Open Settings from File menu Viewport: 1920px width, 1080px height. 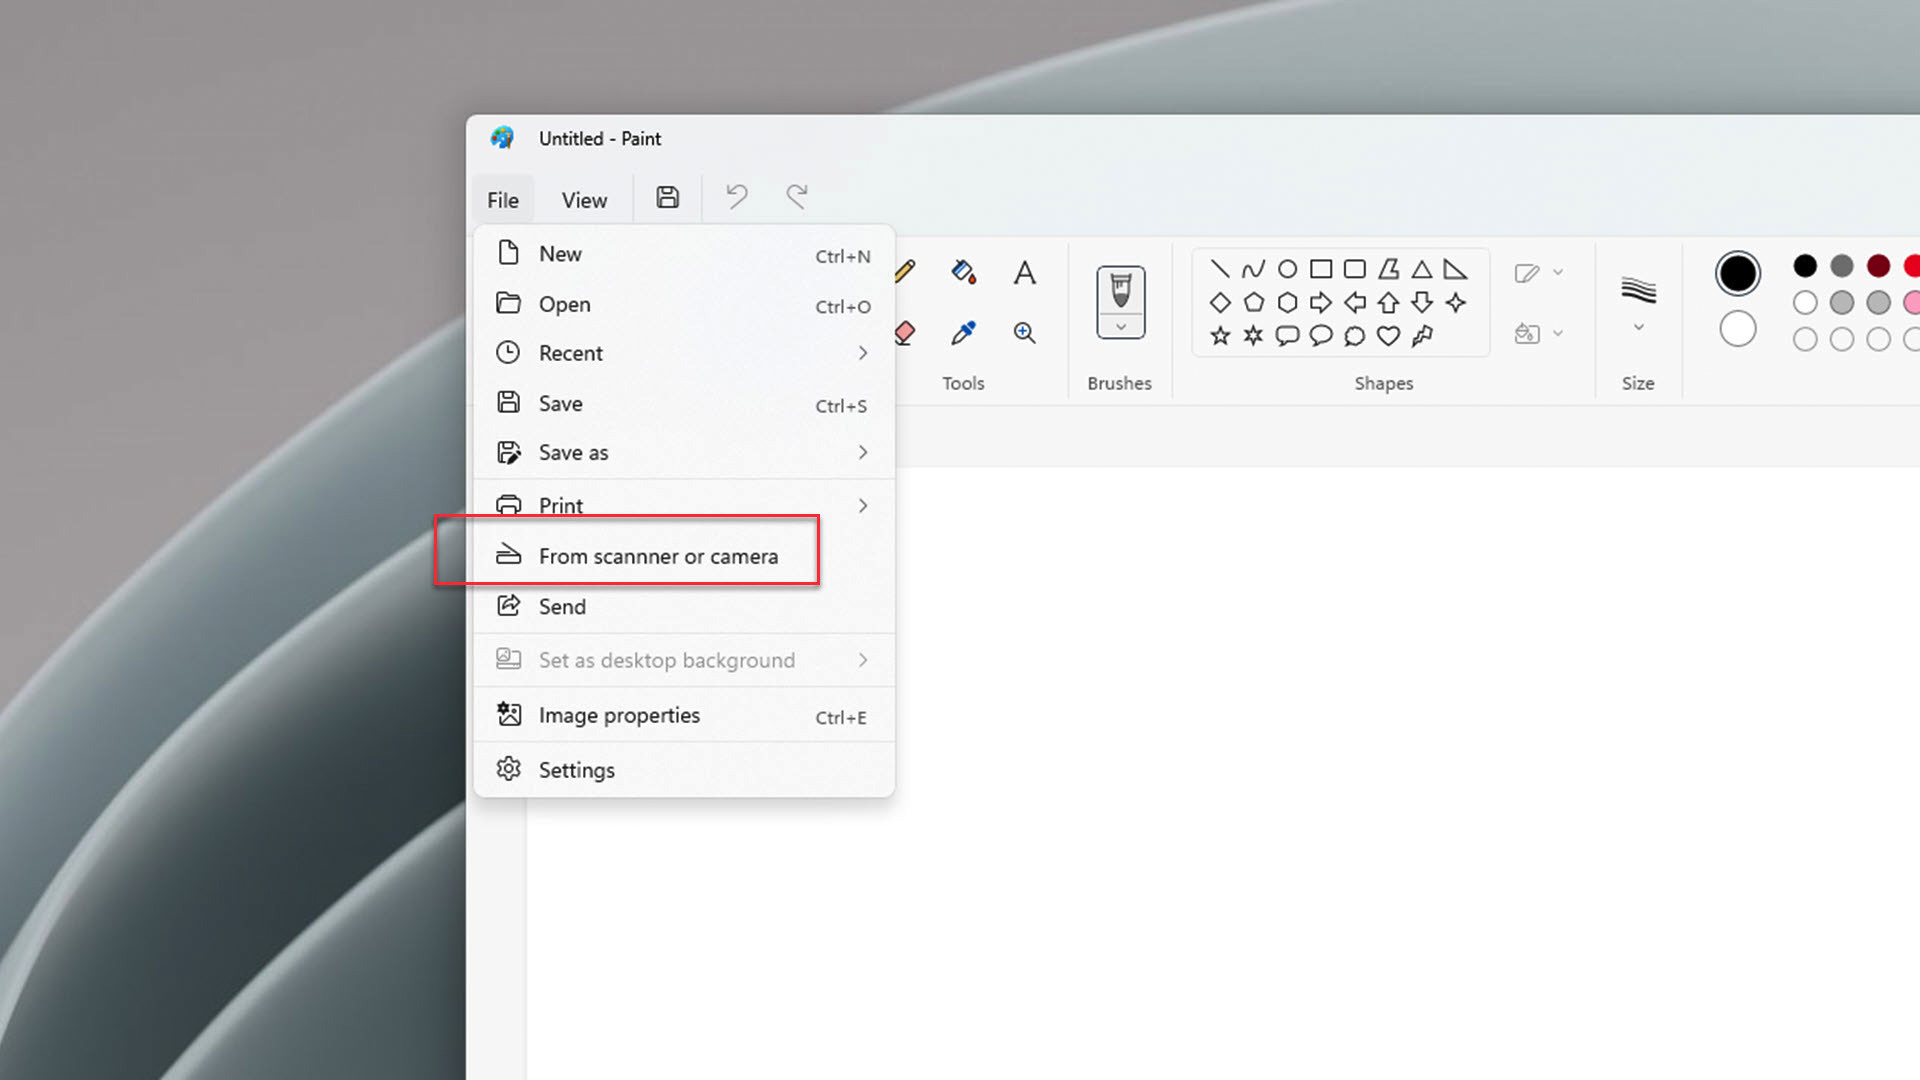(x=576, y=770)
